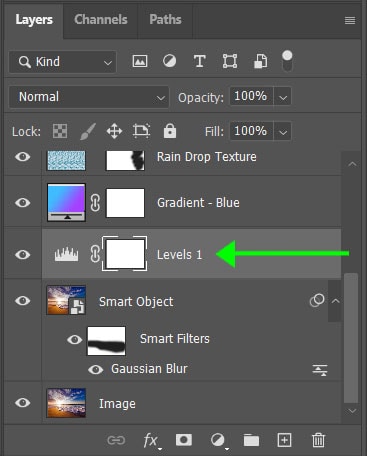Collapse the Smart Object filters list
The image size is (367, 456).
(335, 301)
